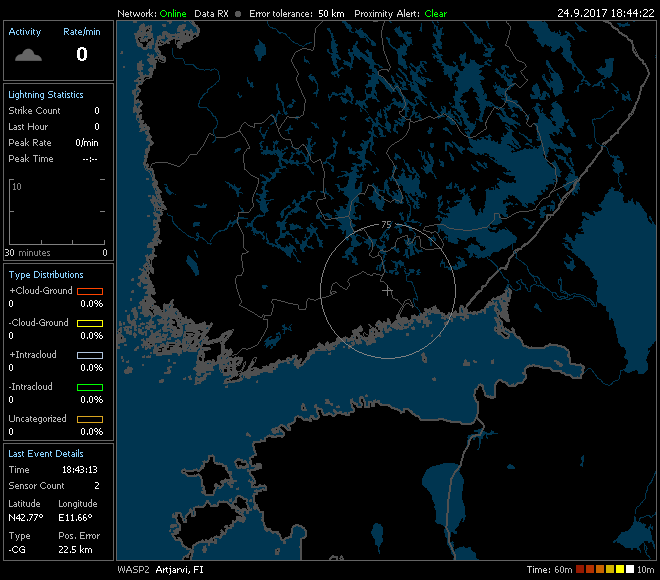This screenshot has height=580, width=660.
Task: Open the Last Event Details header
Action: click(46, 453)
